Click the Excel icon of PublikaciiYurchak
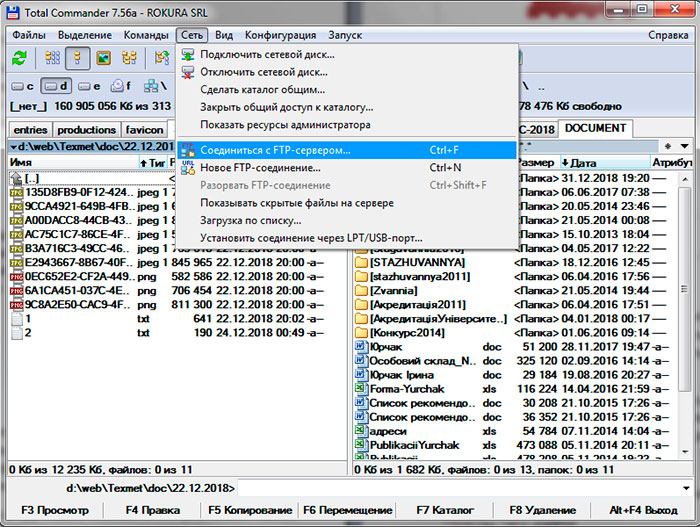The width and height of the screenshot is (700, 527). coord(360,444)
